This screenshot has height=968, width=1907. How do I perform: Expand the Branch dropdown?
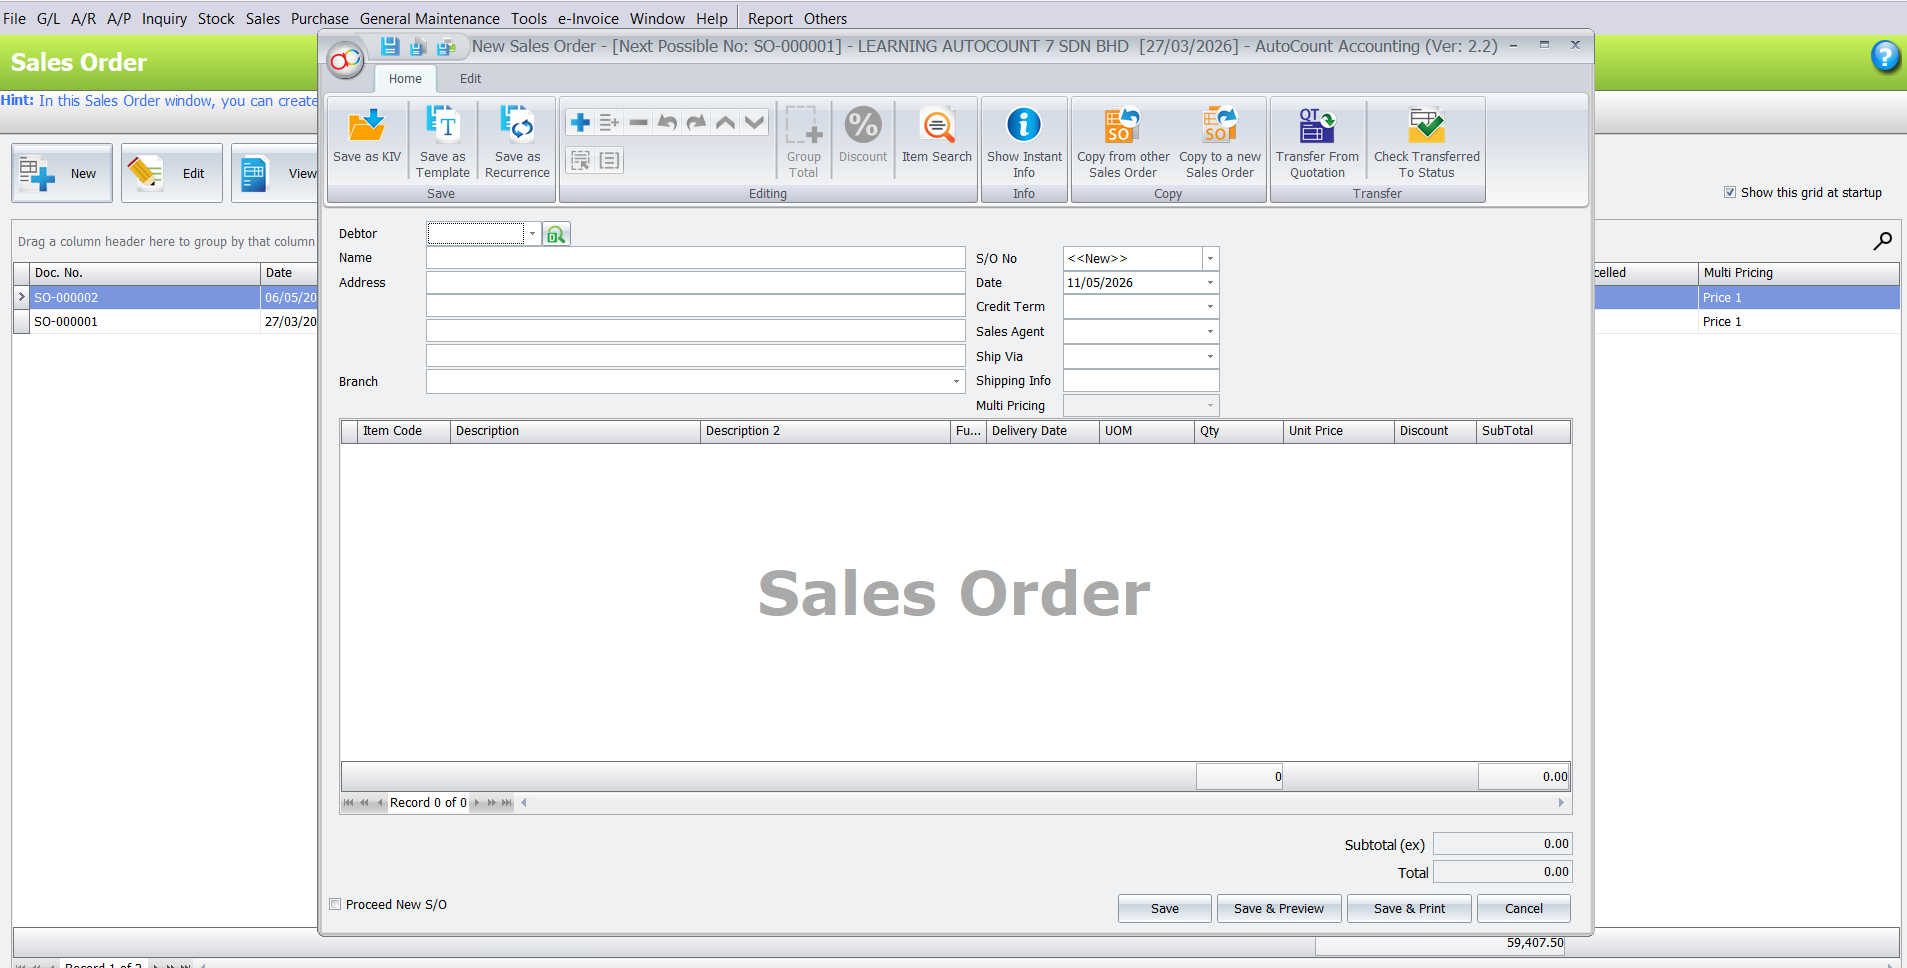tap(956, 382)
